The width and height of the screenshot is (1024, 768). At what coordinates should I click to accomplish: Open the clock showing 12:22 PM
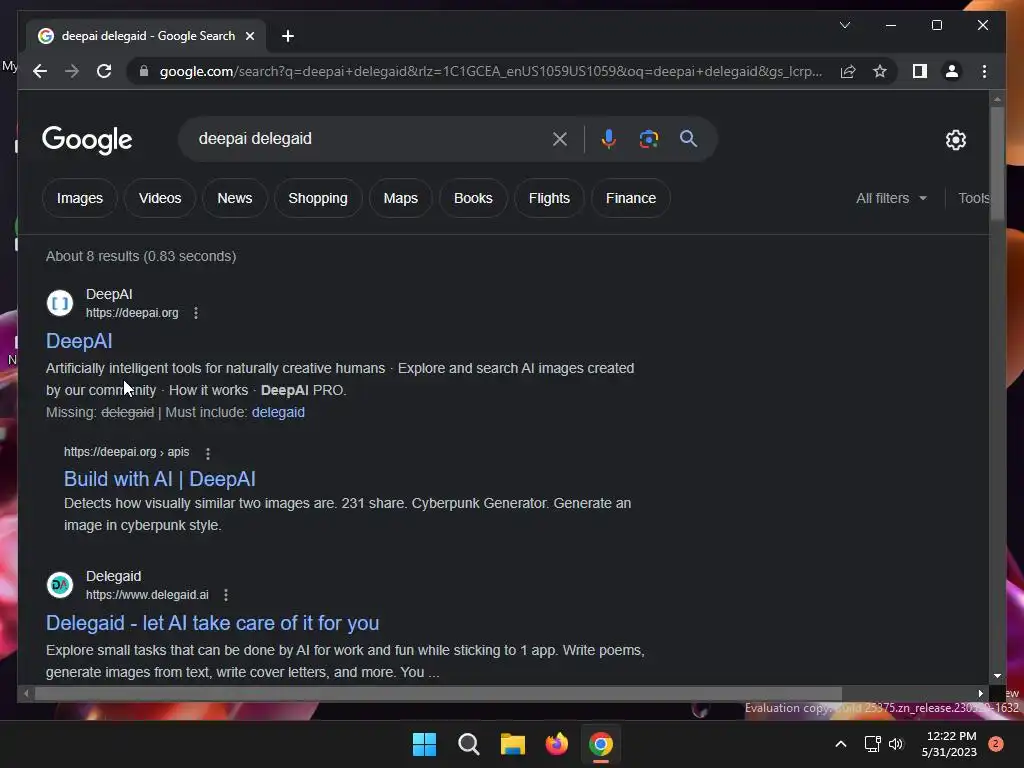pyautogui.click(x=949, y=744)
